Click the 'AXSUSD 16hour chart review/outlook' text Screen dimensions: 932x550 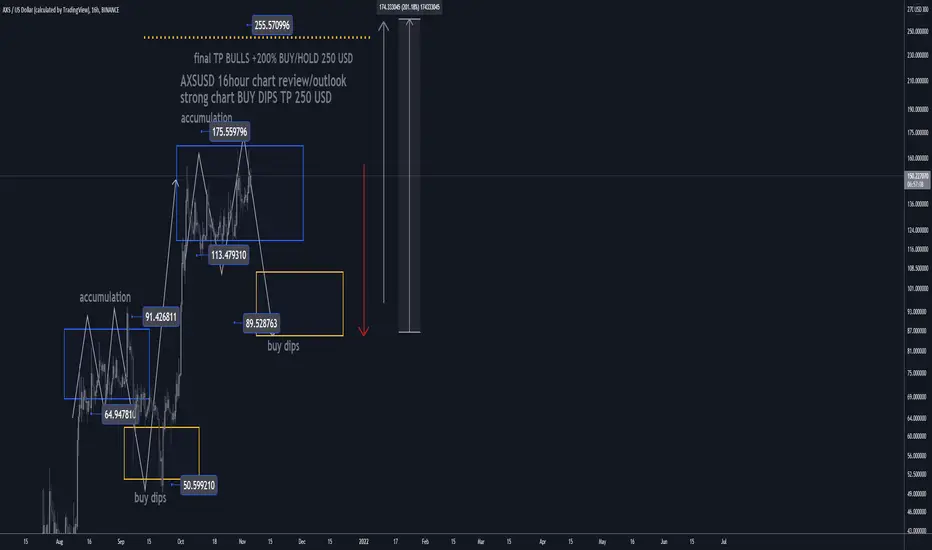pyautogui.click(x=263, y=81)
